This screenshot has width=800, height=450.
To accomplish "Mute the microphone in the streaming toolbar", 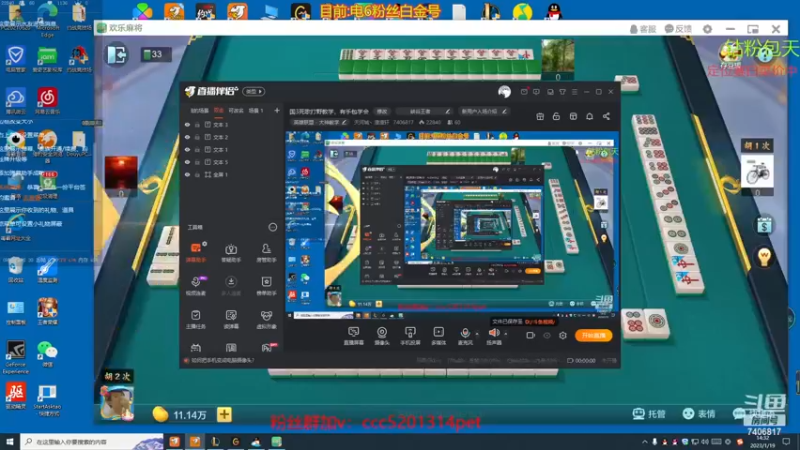I will pyautogui.click(x=465, y=335).
